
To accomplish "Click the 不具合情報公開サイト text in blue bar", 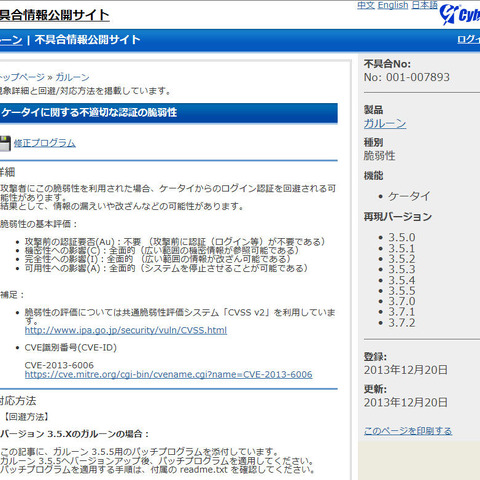I will (87, 40).
